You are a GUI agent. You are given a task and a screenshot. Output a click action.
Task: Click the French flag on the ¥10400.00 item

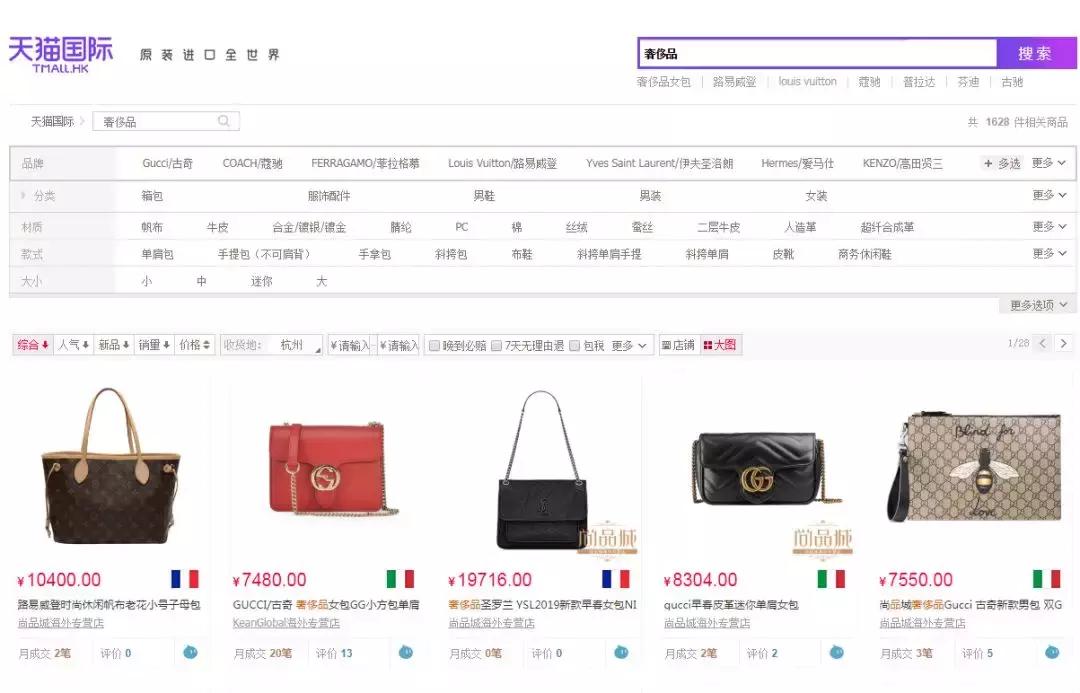(x=185, y=577)
